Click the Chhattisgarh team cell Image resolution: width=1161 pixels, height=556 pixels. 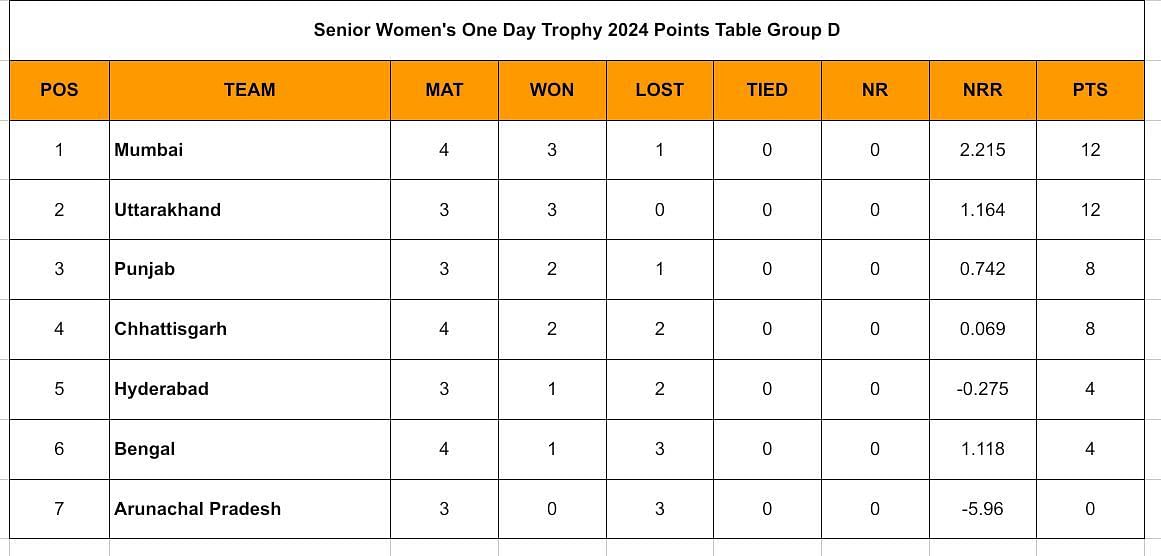[250, 329]
